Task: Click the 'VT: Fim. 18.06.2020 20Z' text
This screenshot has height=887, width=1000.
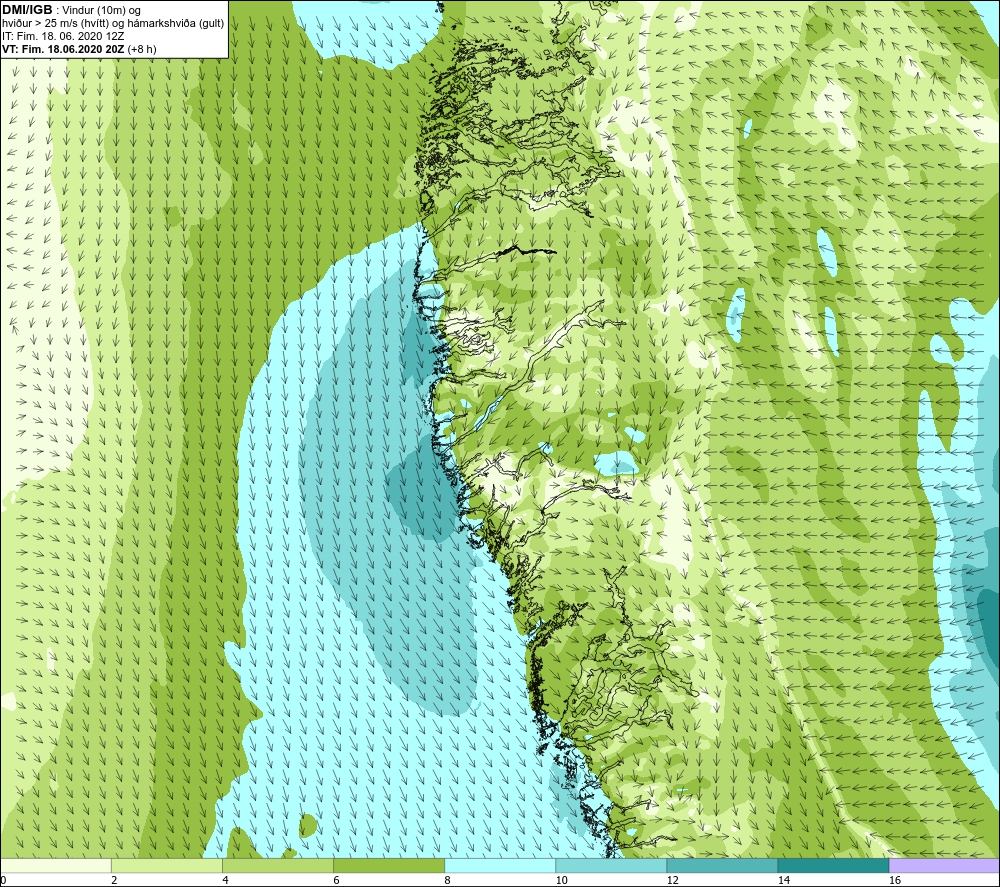Action: click(x=63, y=49)
